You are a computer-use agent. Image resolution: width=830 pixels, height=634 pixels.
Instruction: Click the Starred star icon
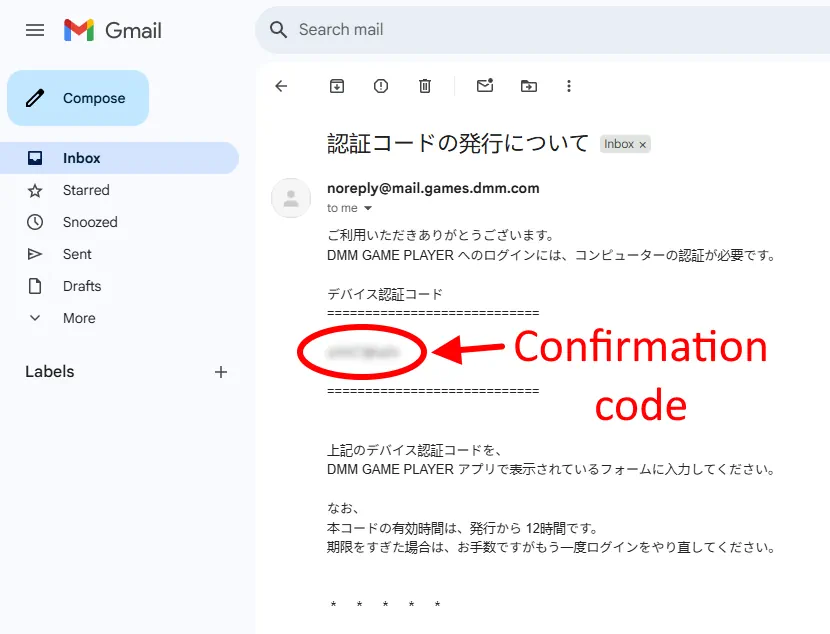pos(35,191)
